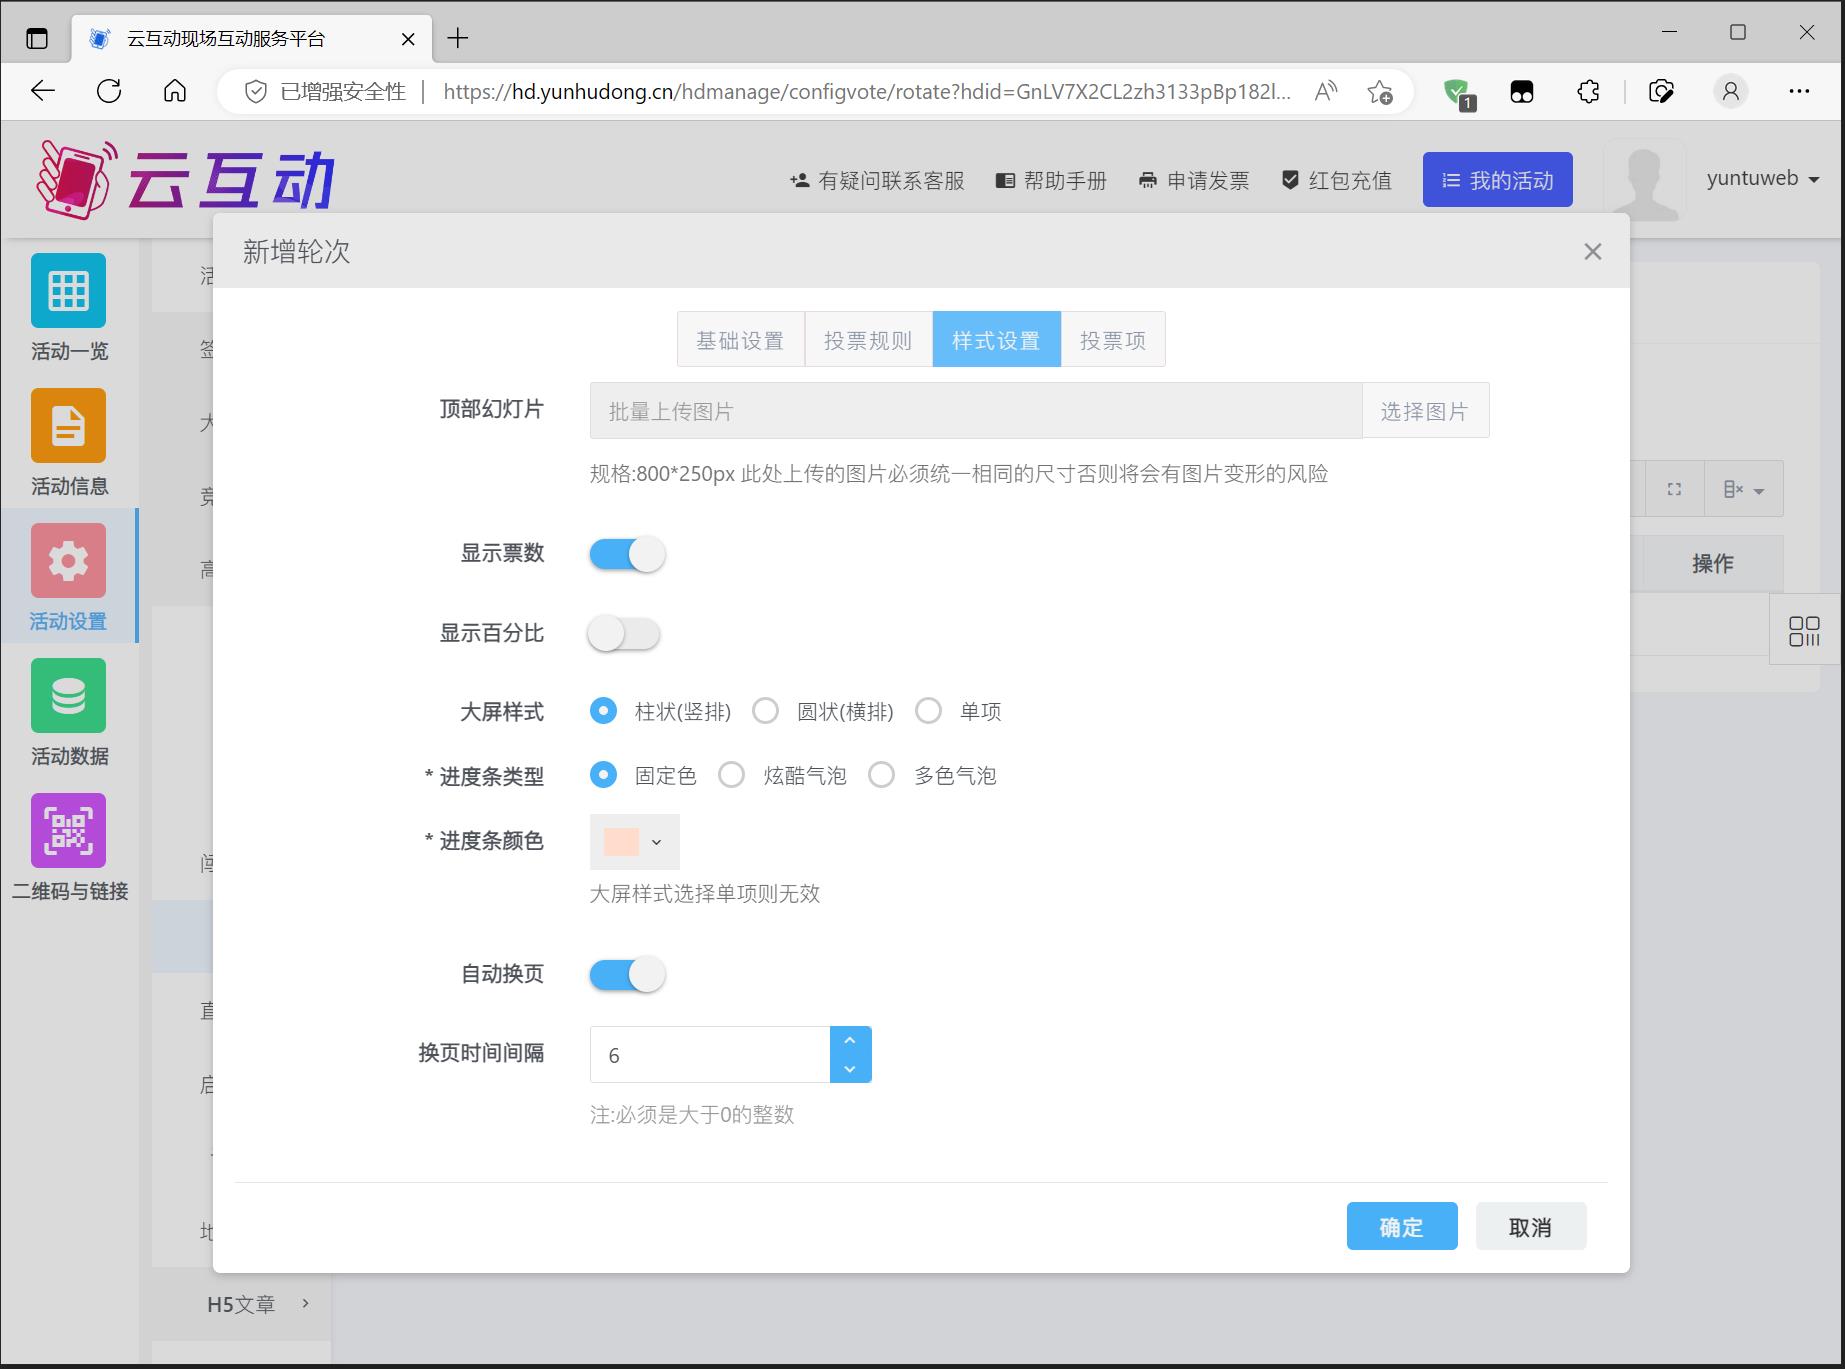
Task: Open the 活动一览 grid icon
Action: (x=68, y=291)
